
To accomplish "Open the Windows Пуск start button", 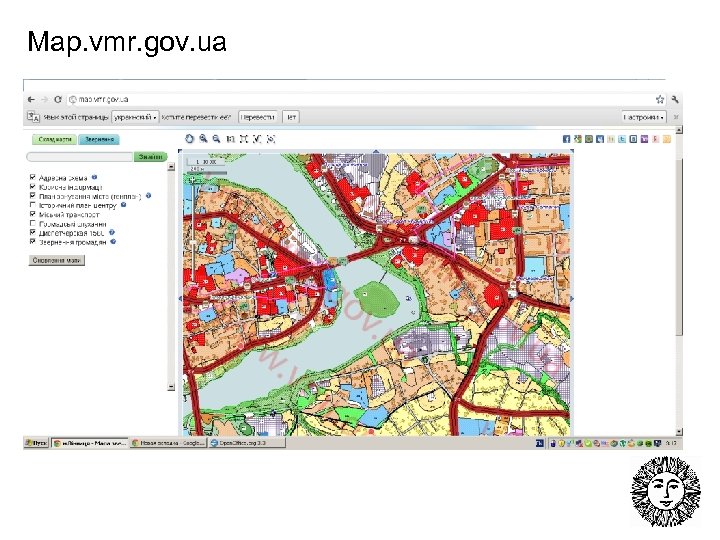I will click(36, 443).
